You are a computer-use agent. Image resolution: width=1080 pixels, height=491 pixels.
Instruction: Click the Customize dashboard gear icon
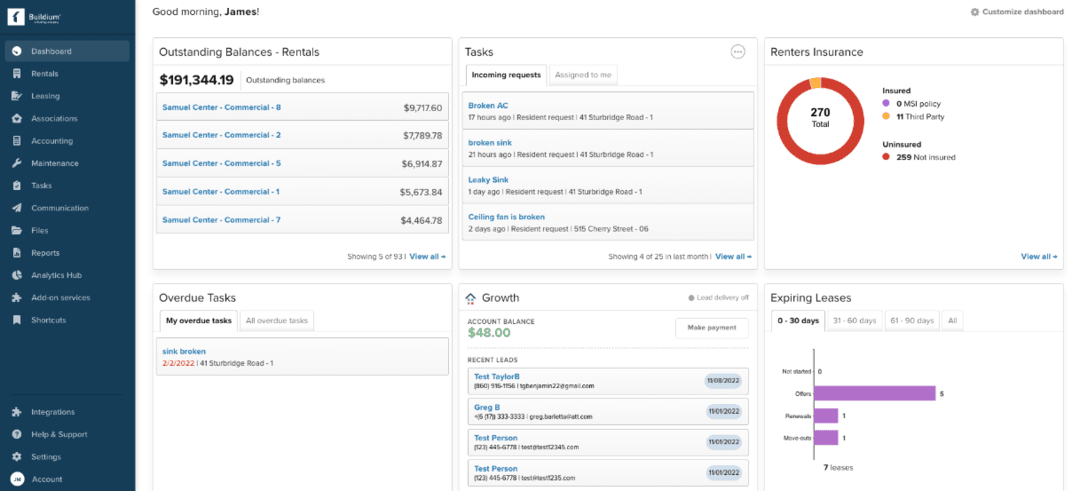[x=975, y=12]
